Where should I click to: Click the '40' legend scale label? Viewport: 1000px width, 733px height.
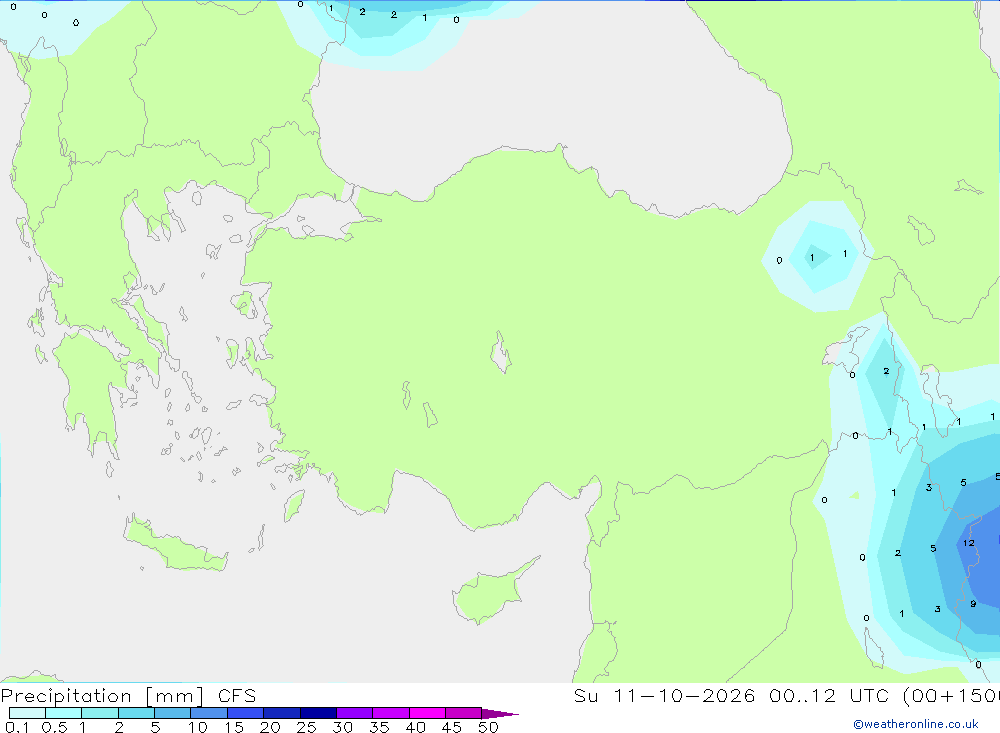tap(415, 727)
